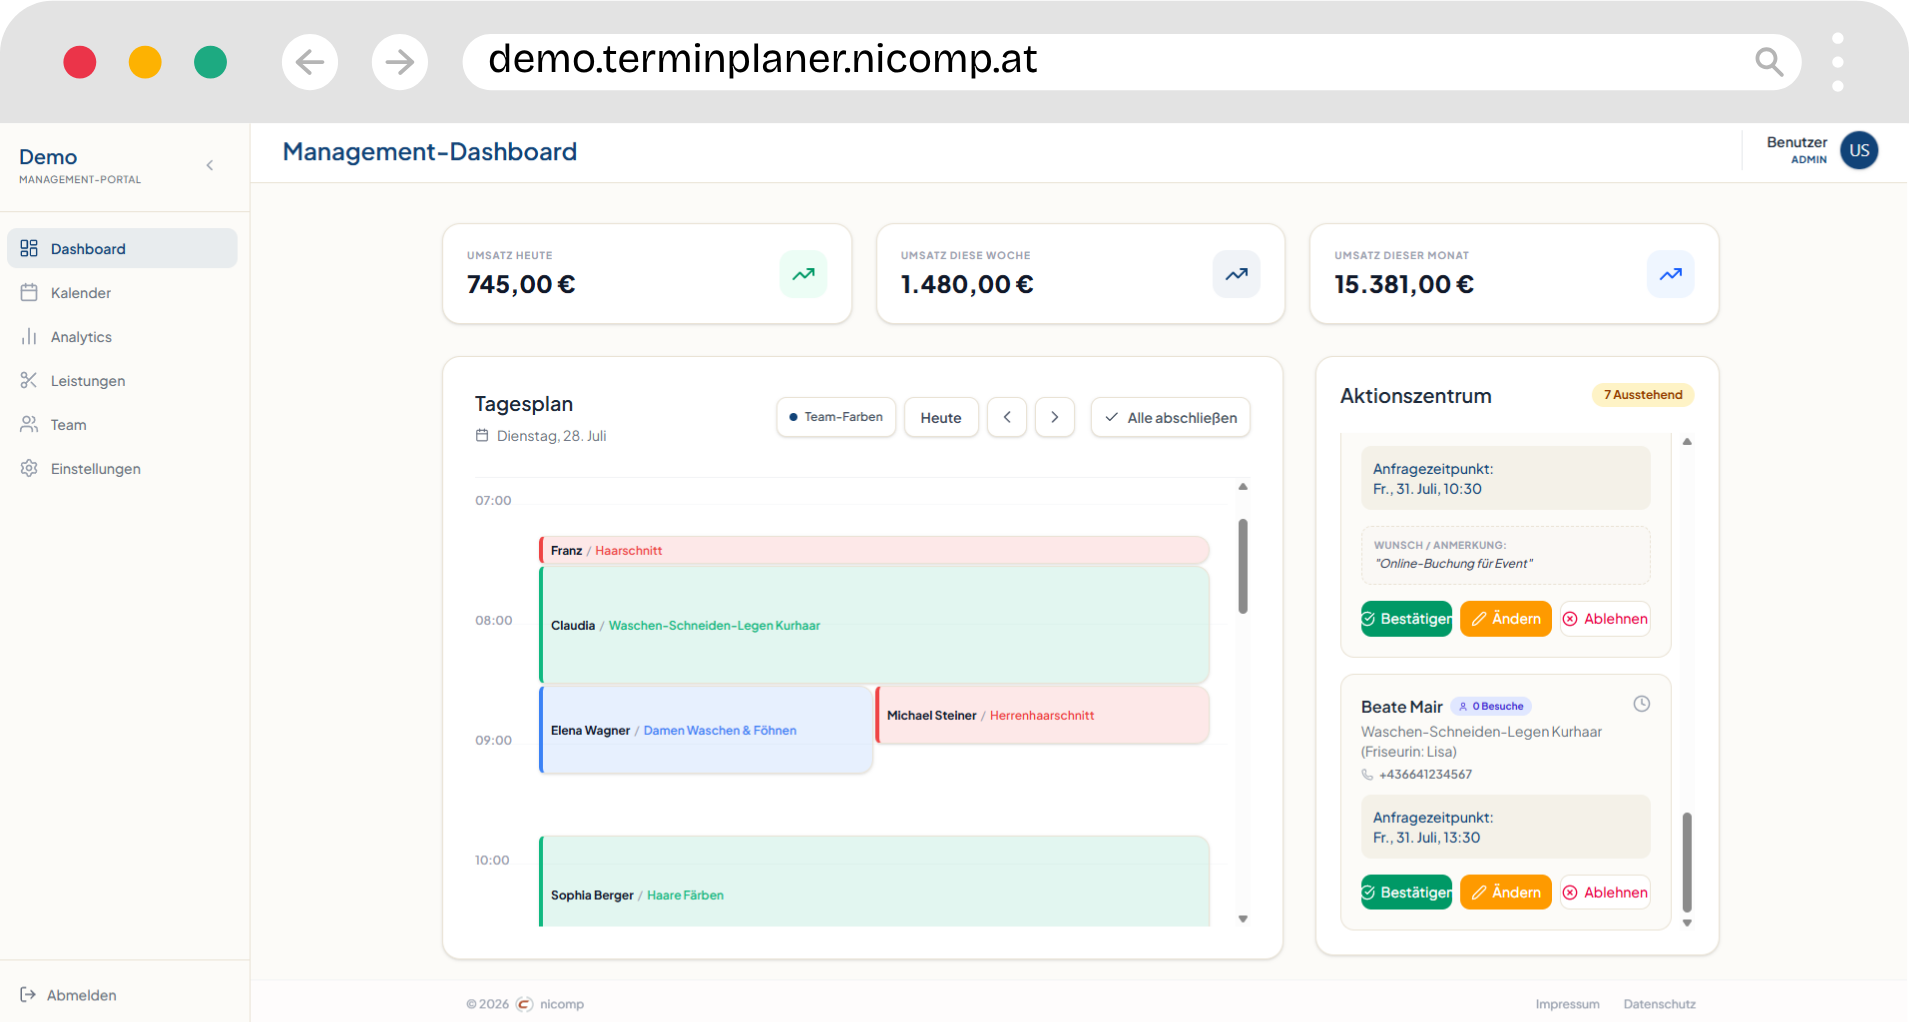Click the Online-Buchung für Event note
The height and width of the screenshot is (1022, 1909).
(1454, 564)
